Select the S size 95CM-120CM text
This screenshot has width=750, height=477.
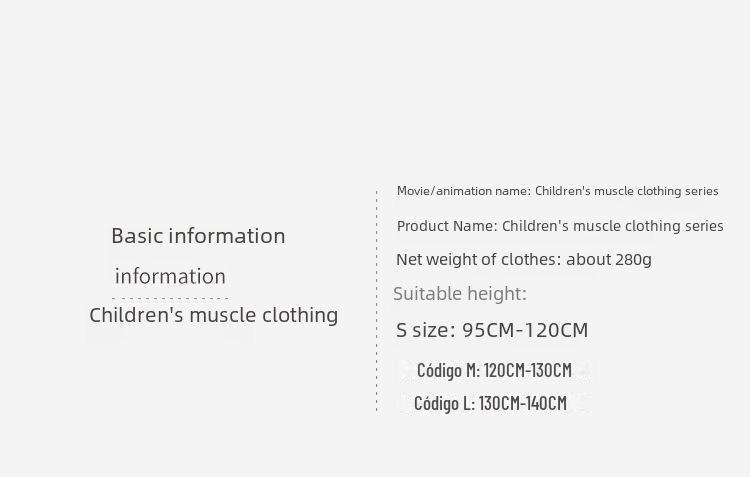point(492,330)
